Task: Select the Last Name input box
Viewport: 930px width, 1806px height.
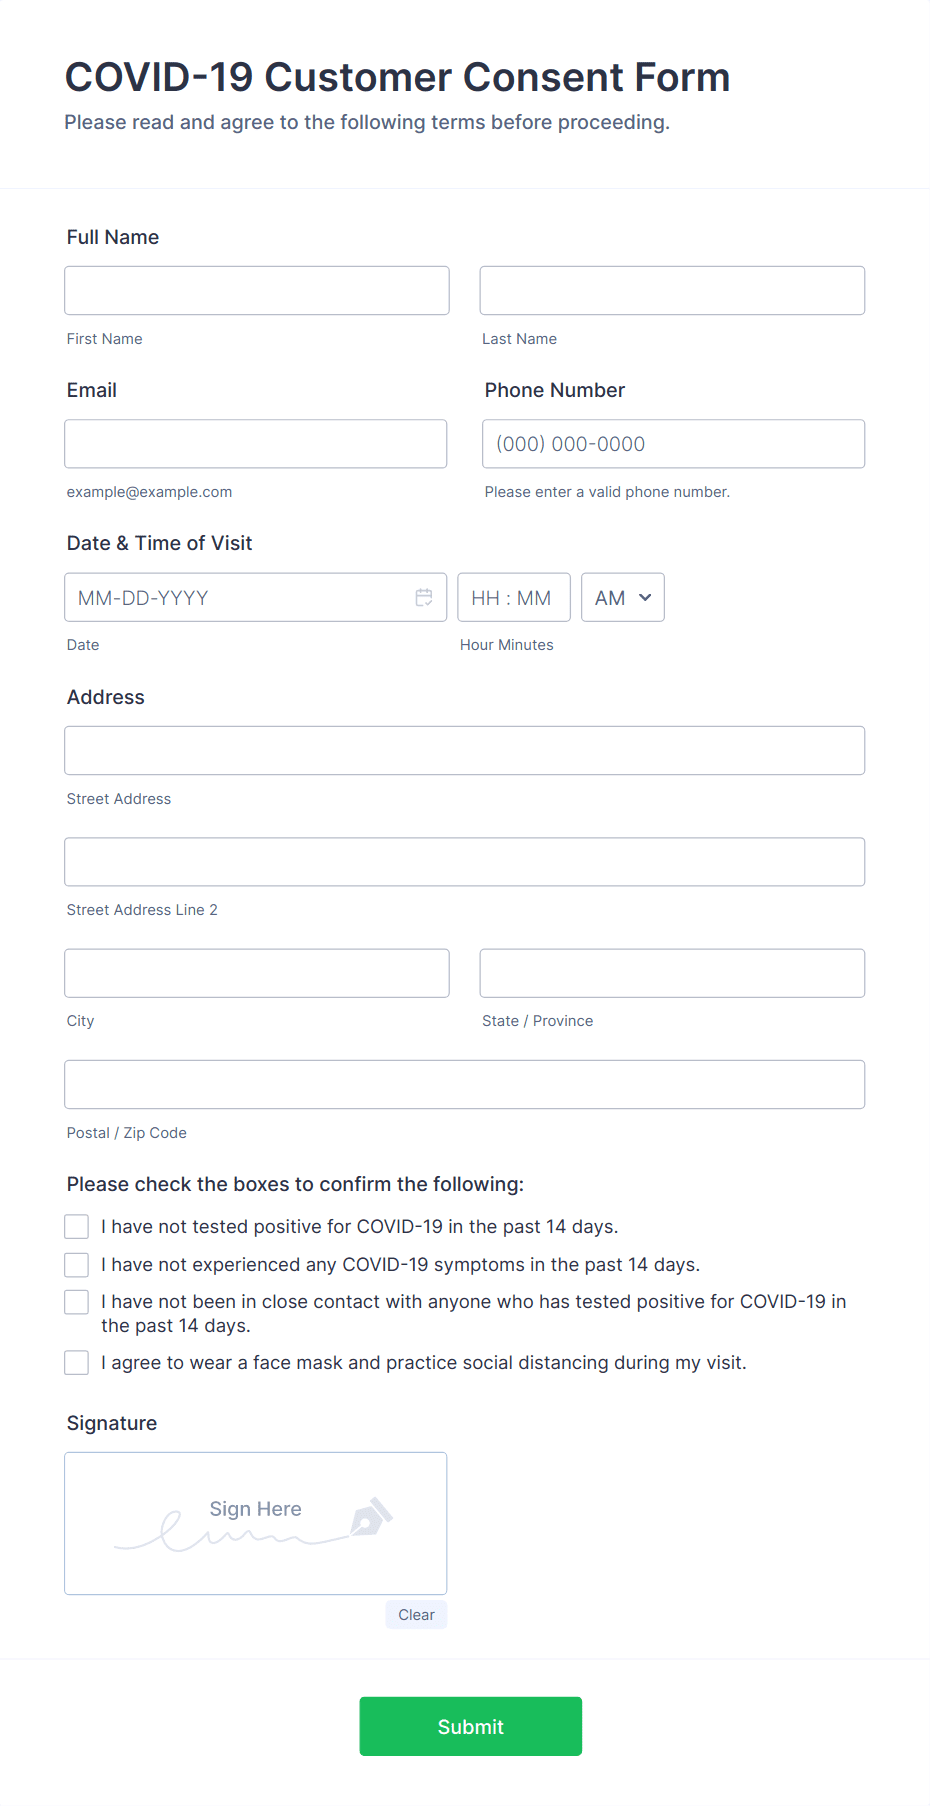Action: (x=671, y=290)
